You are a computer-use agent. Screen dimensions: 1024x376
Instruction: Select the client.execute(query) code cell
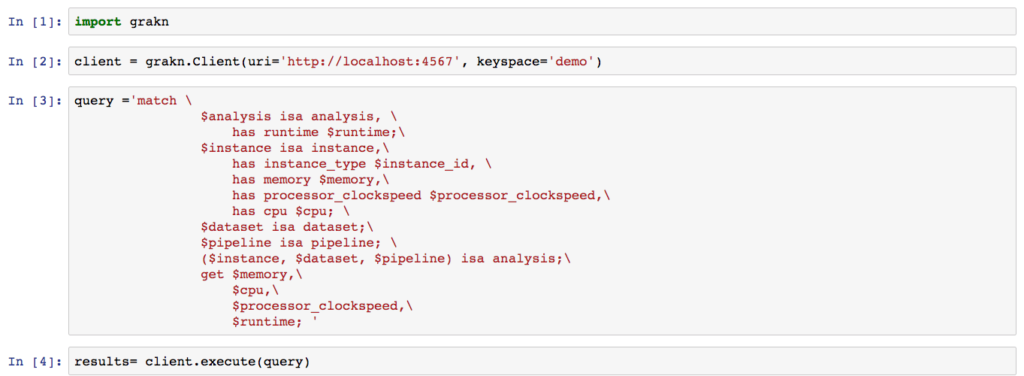(x=542, y=360)
